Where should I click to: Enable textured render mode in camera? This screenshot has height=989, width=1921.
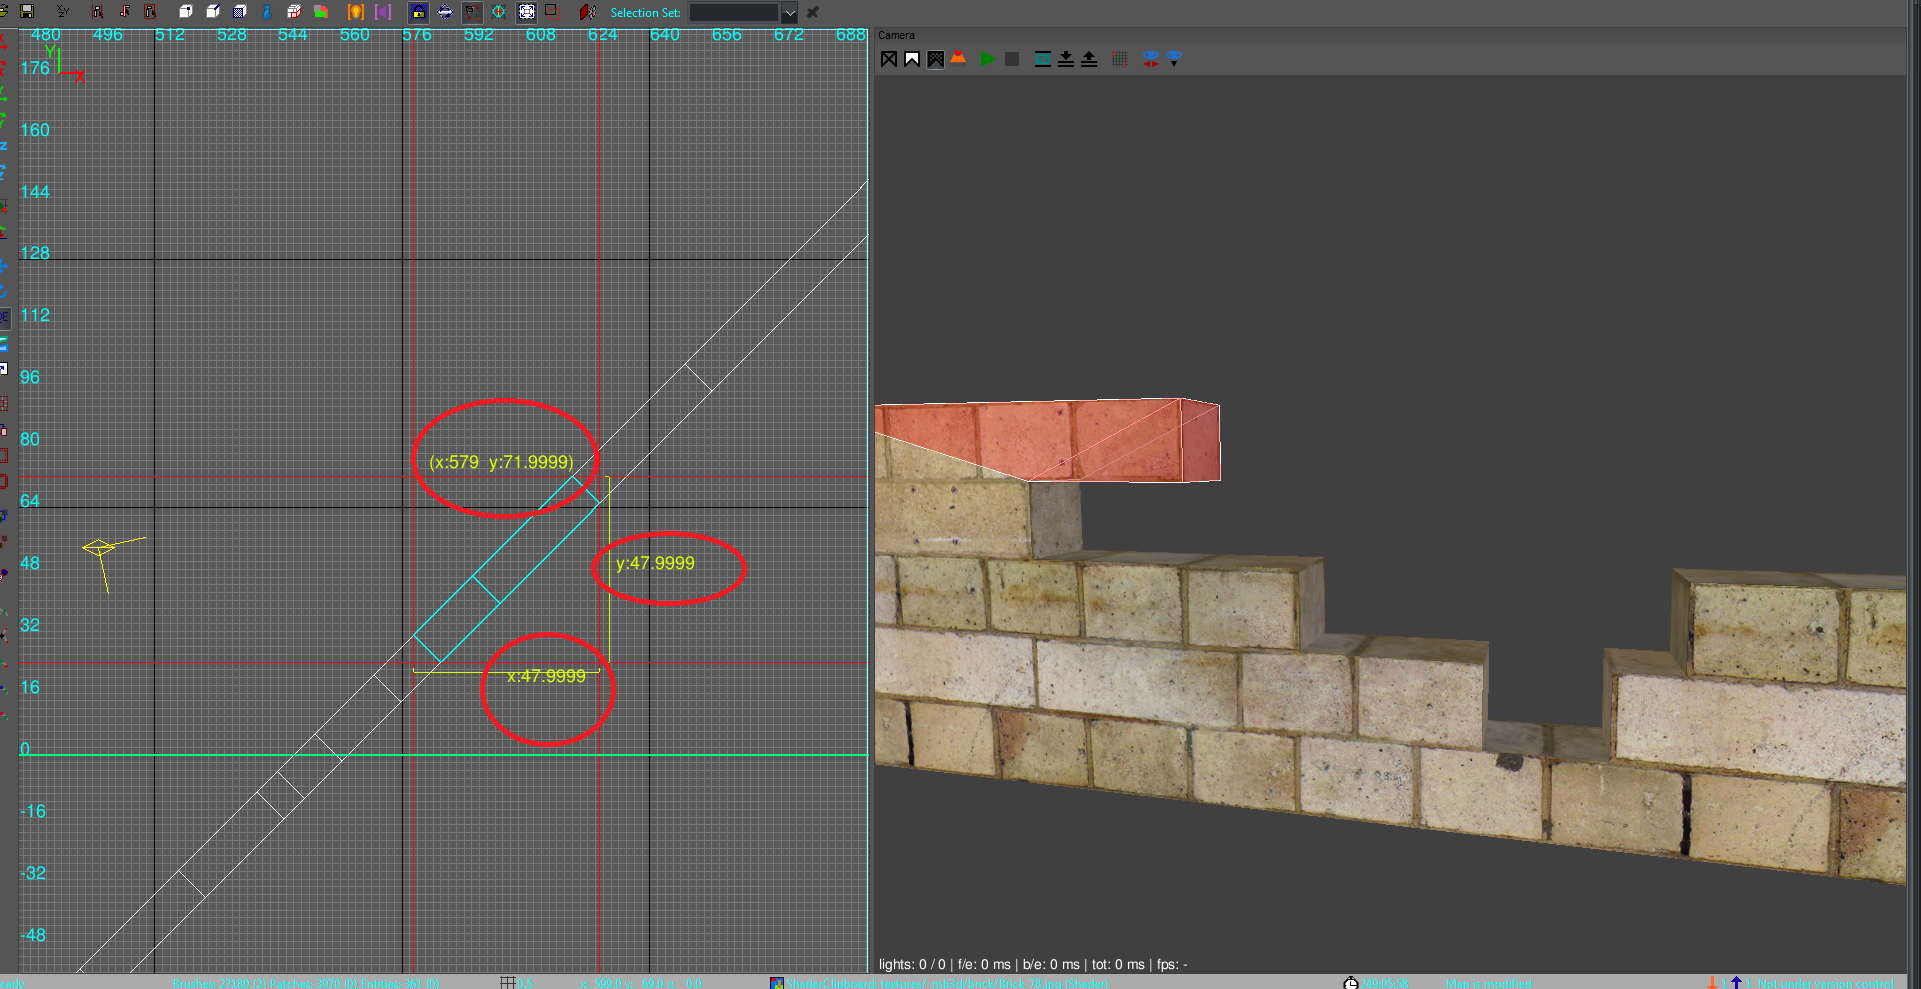(x=935, y=59)
